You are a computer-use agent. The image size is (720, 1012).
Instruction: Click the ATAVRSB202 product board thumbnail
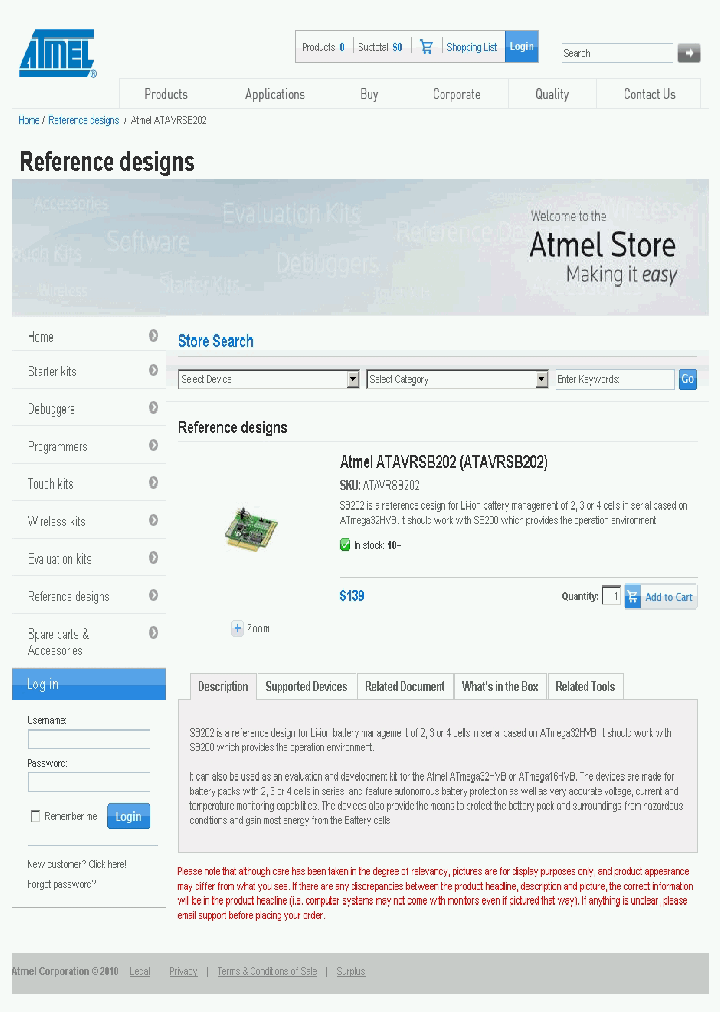251,529
